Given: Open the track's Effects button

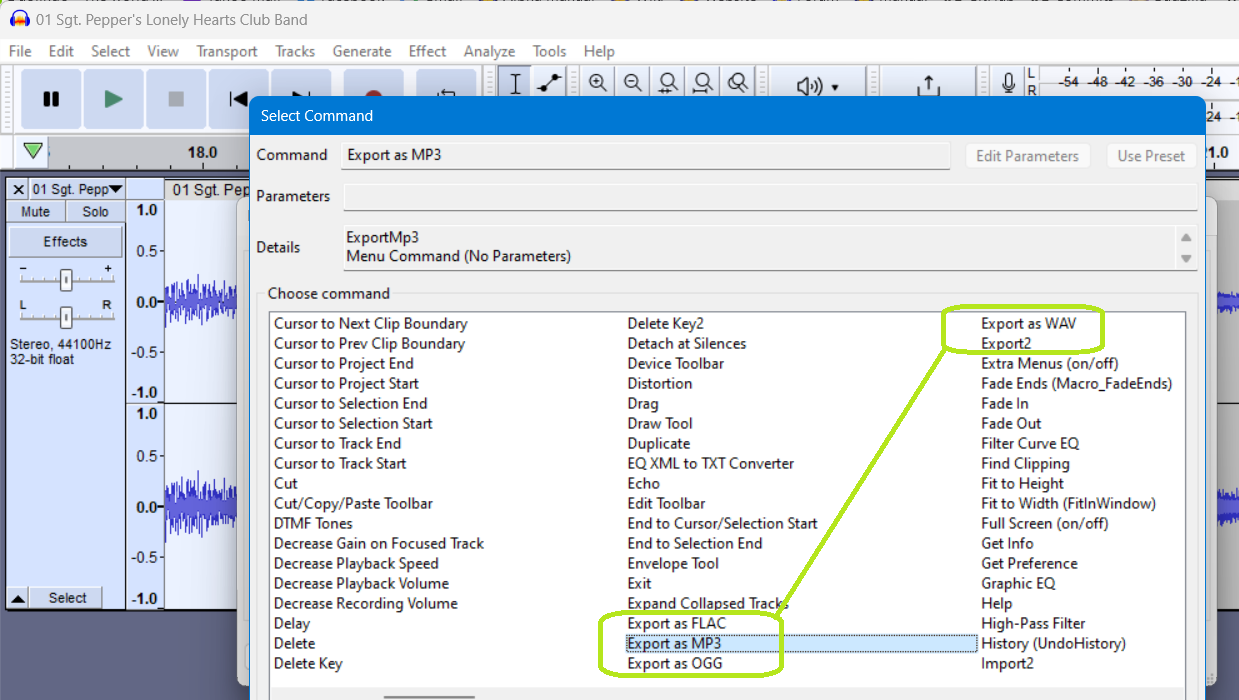Looking at the screenshot, I should click(65, 242).
